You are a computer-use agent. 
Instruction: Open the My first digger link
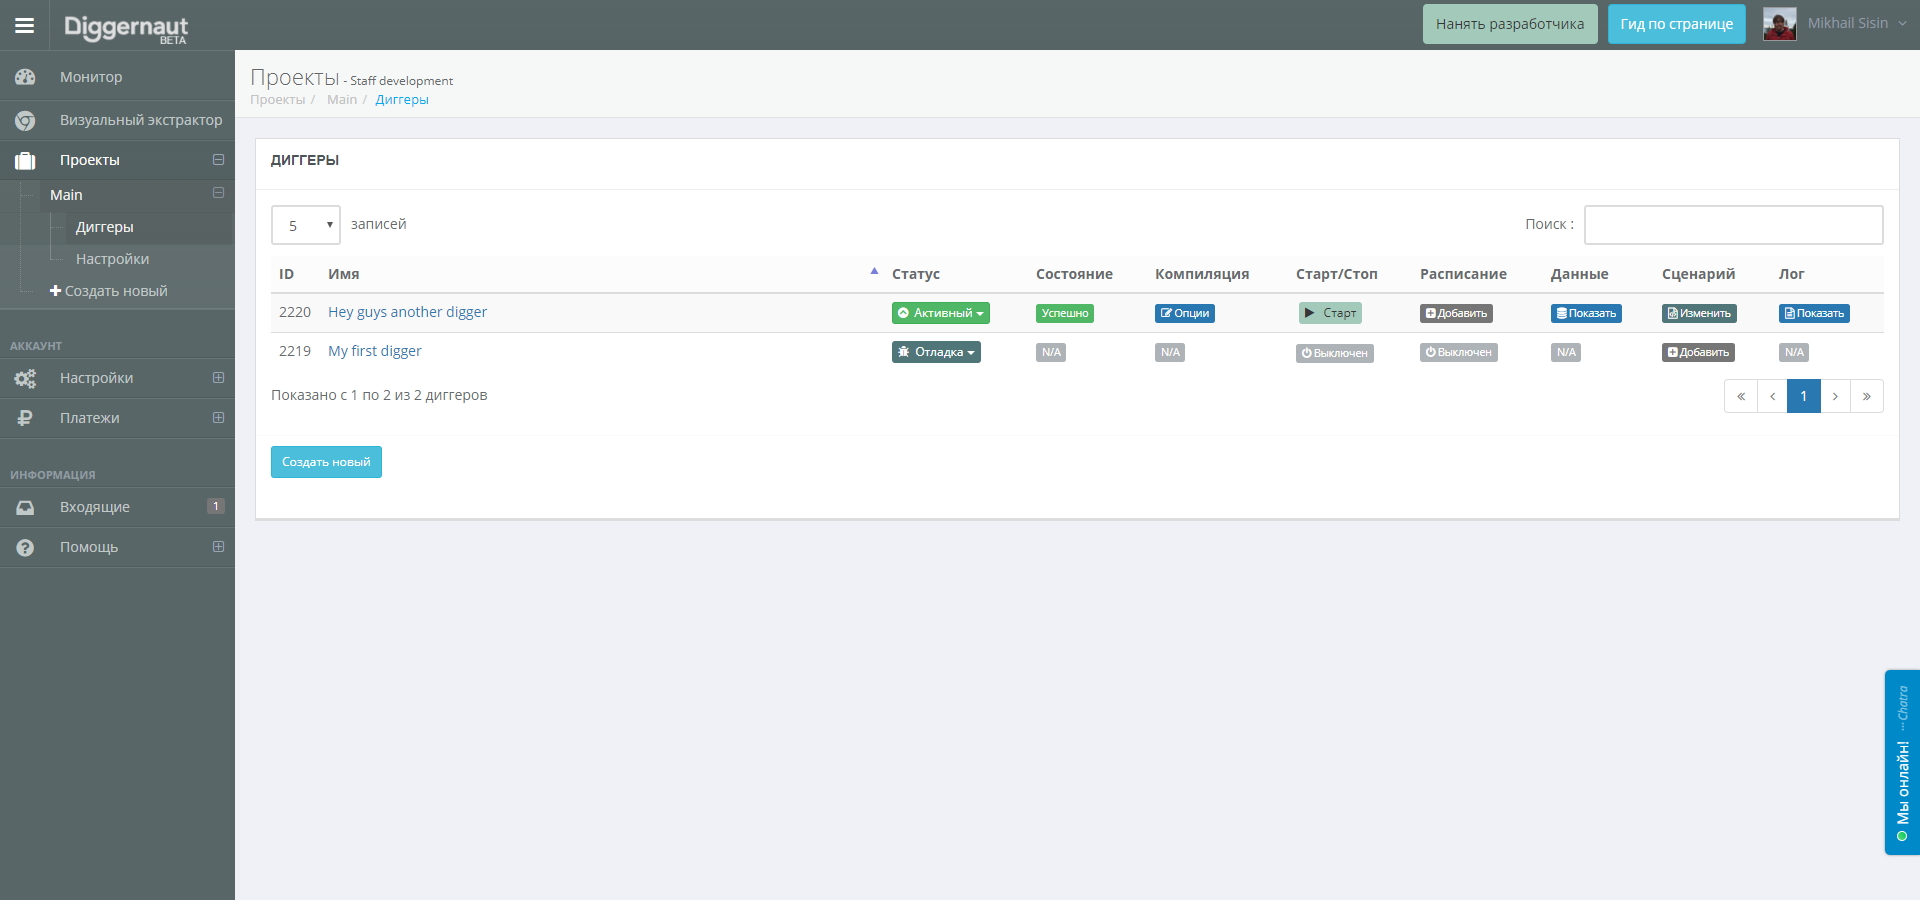[375, 351]
